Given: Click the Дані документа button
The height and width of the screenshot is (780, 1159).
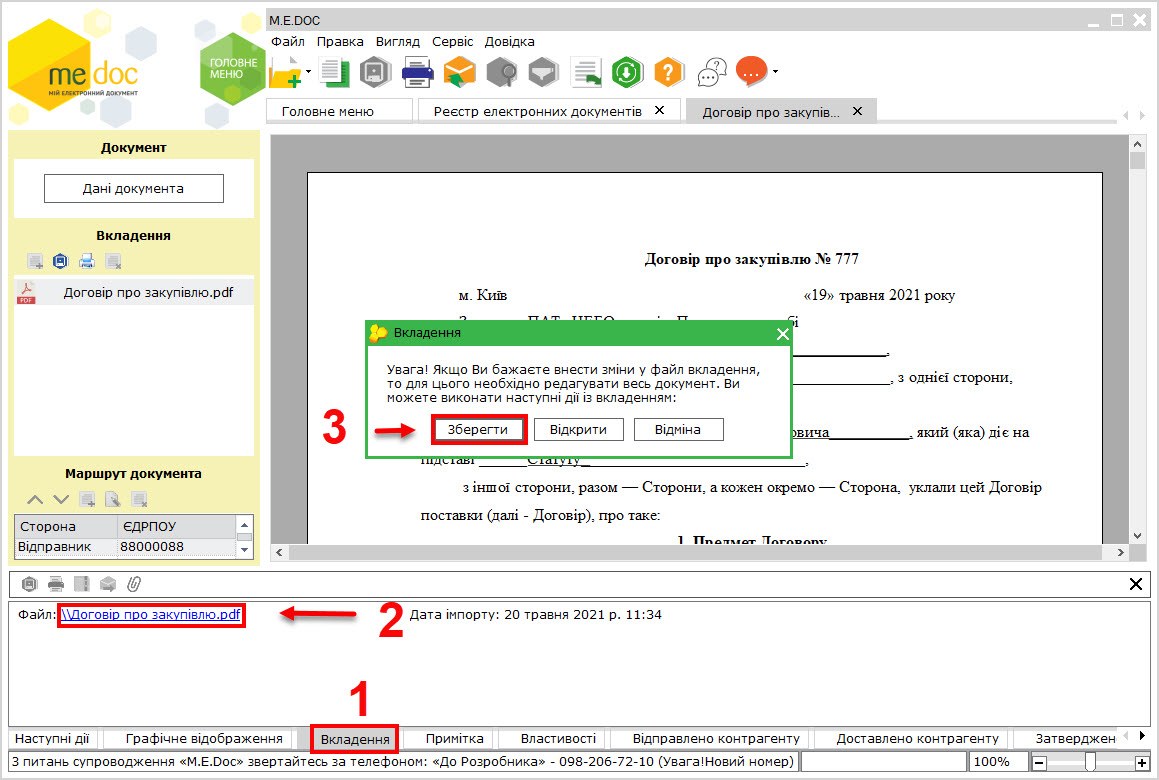Looking at the screenshot, I should point(134,189).
